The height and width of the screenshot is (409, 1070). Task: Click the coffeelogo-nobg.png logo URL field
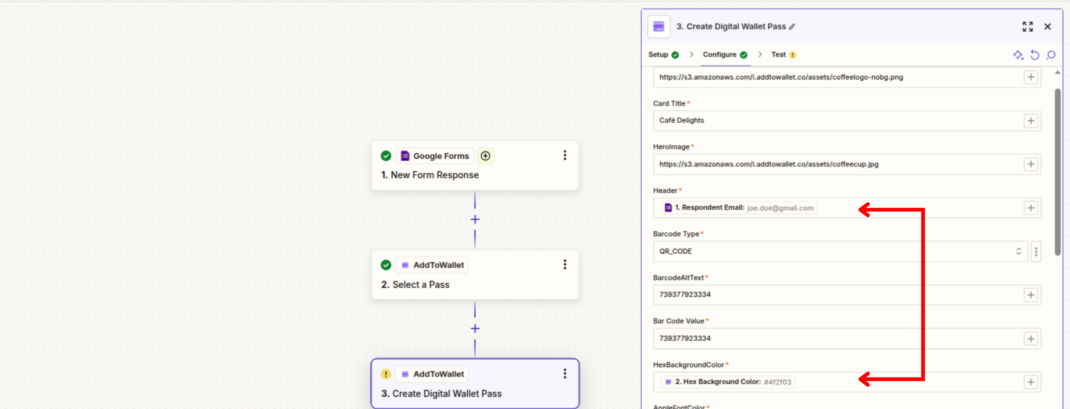point(847,77)
